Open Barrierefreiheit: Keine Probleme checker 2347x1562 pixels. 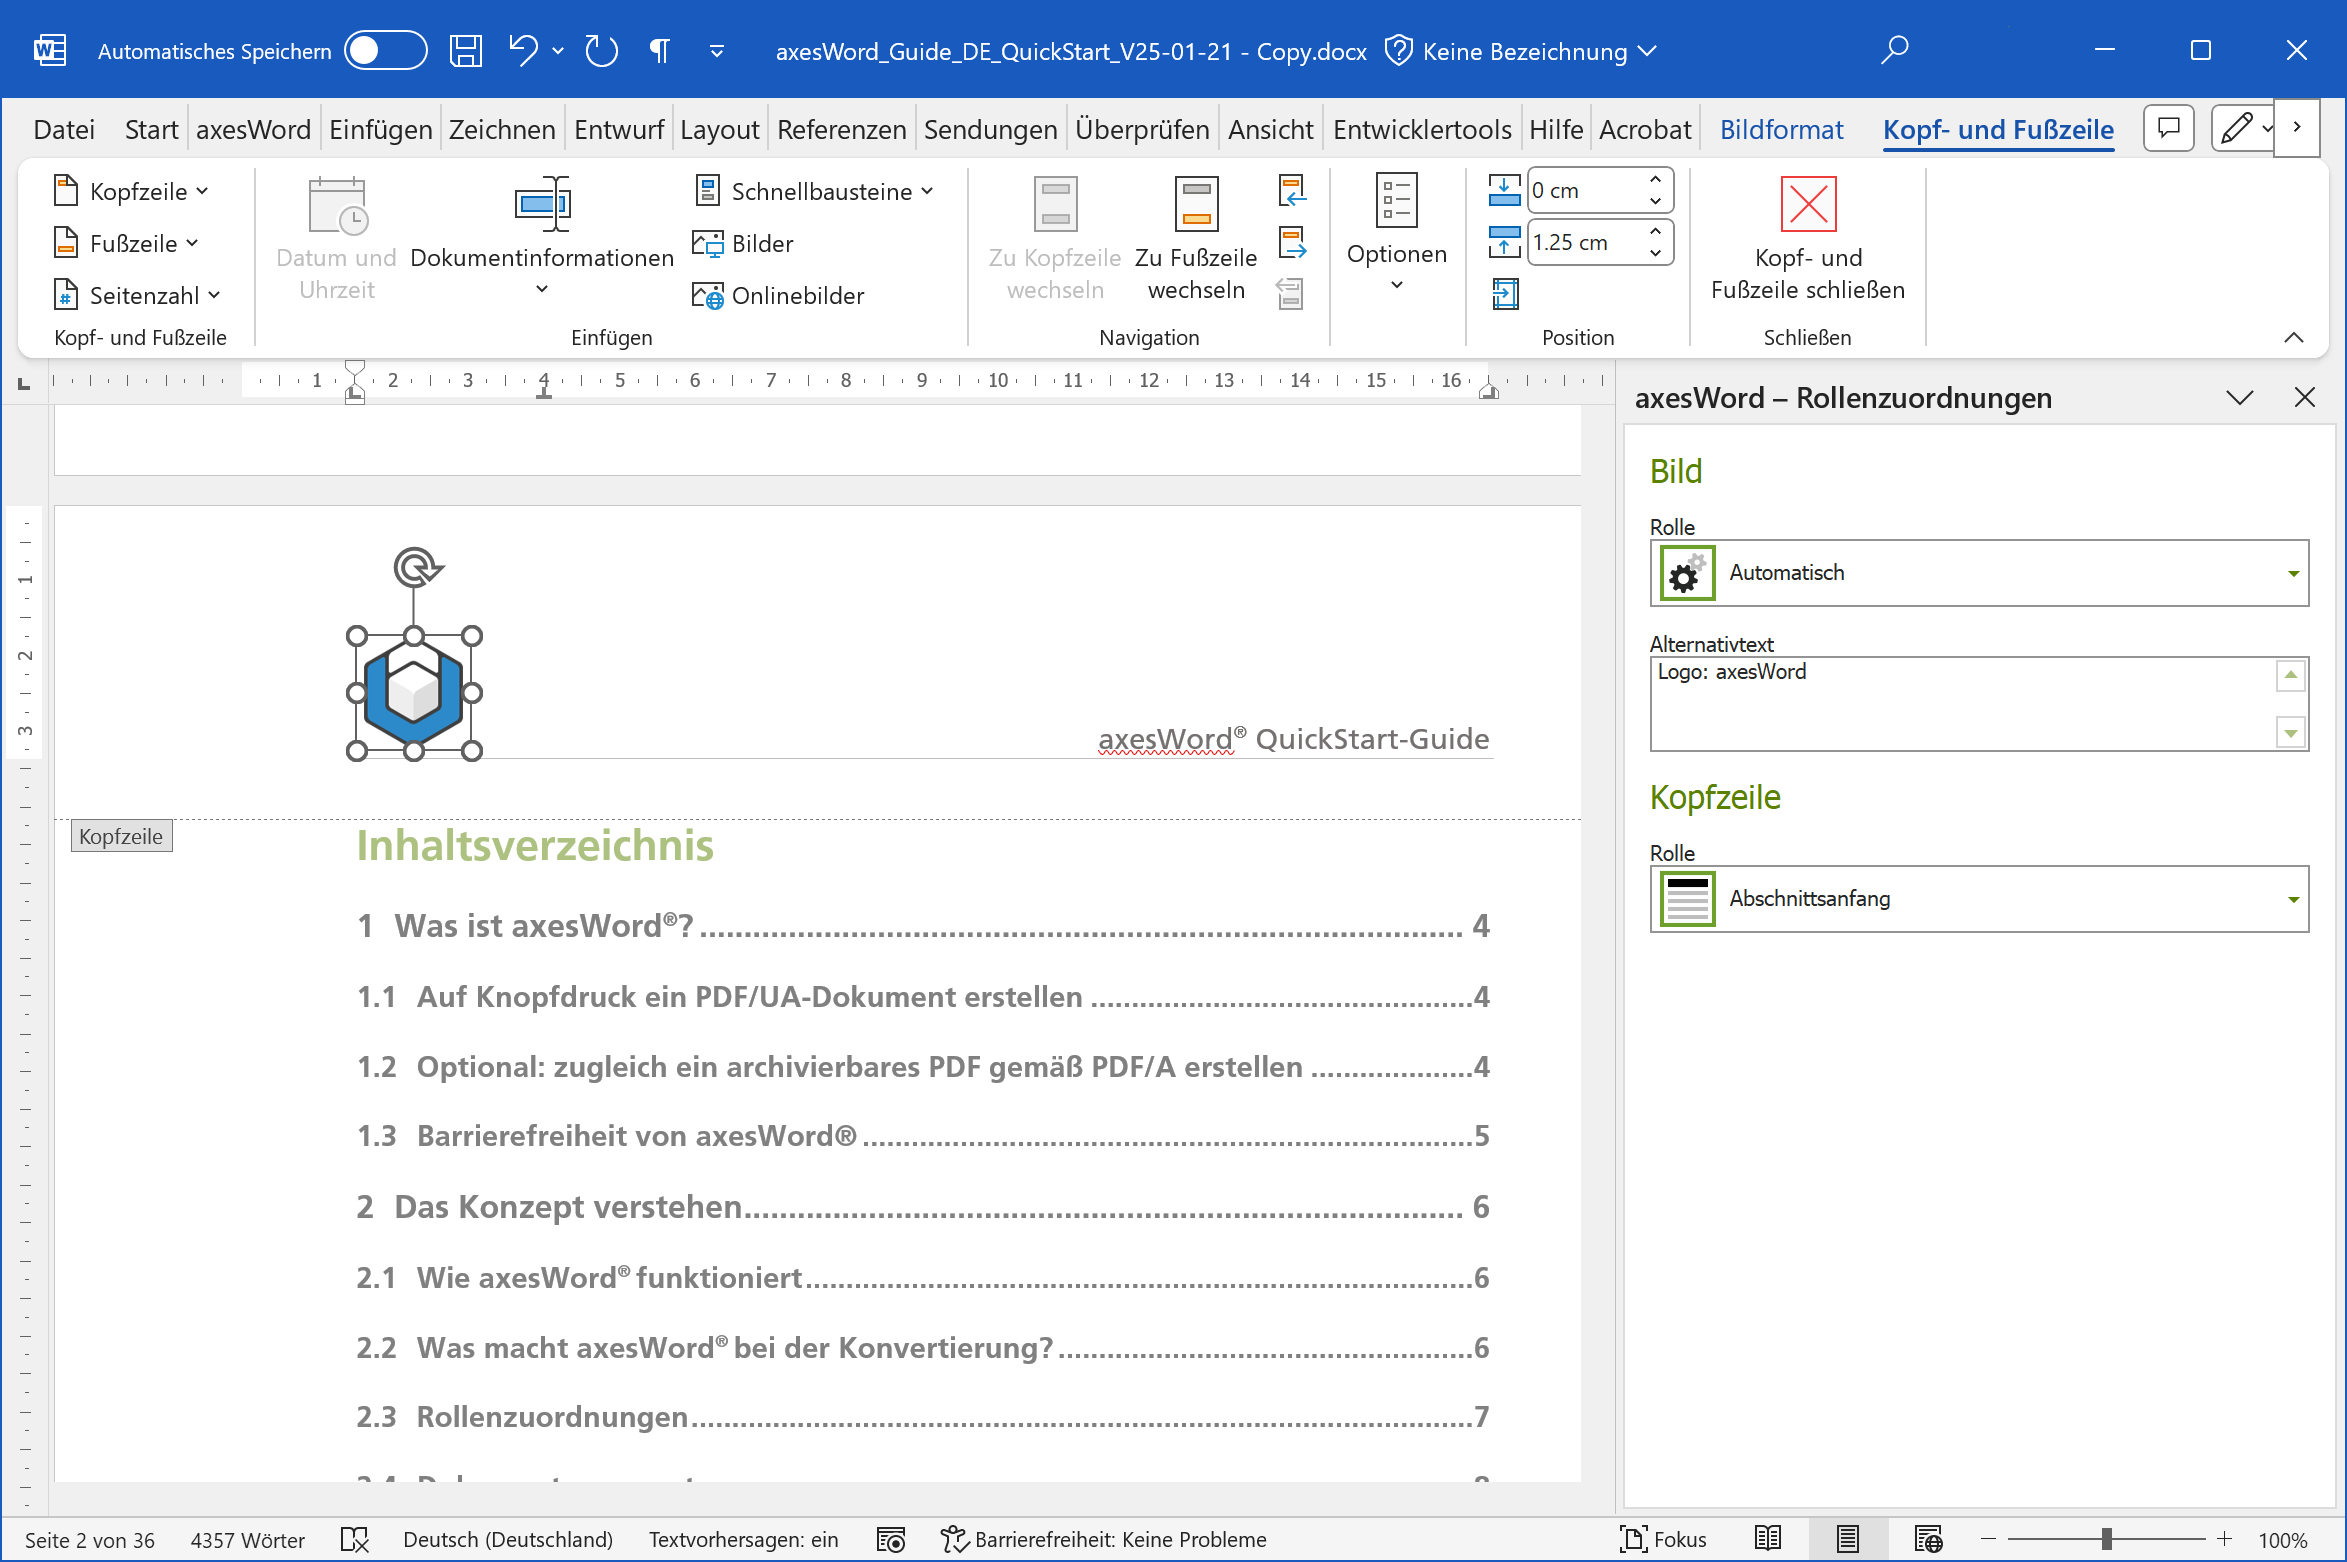click(1104, 1540)
